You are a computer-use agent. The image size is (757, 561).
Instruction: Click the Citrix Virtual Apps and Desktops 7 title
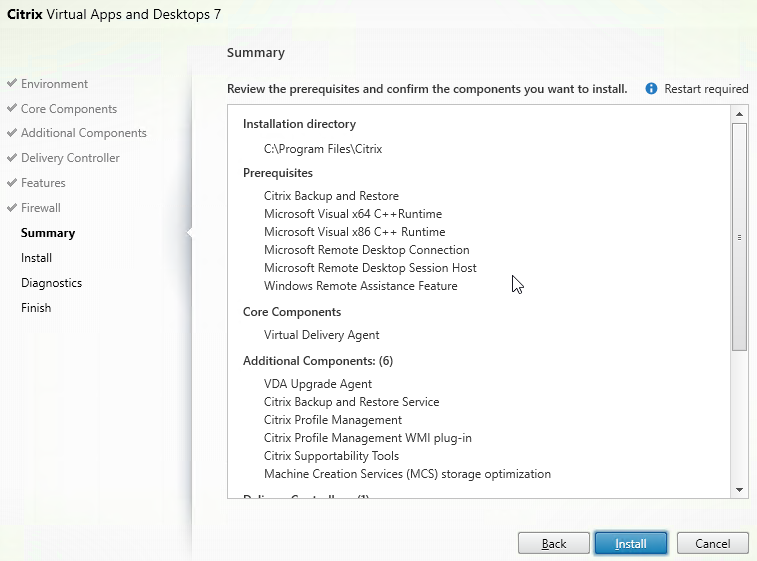tap(114, 14)
